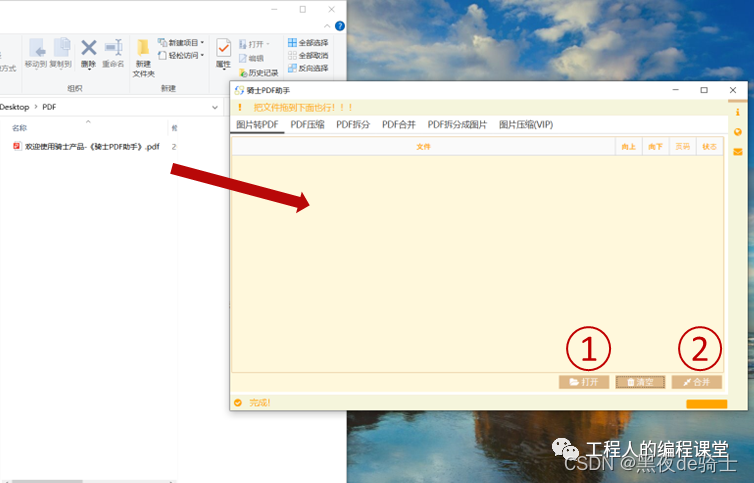Click 历史记录 (History) in Explorer ribbon

(259, 73)
